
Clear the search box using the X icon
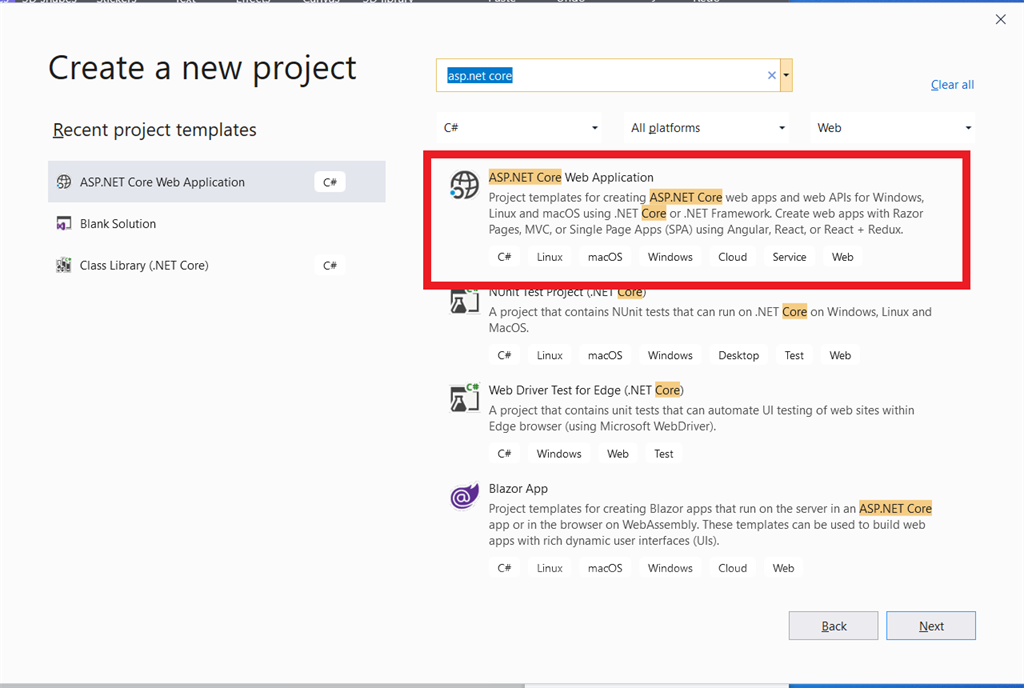(771, 74)
